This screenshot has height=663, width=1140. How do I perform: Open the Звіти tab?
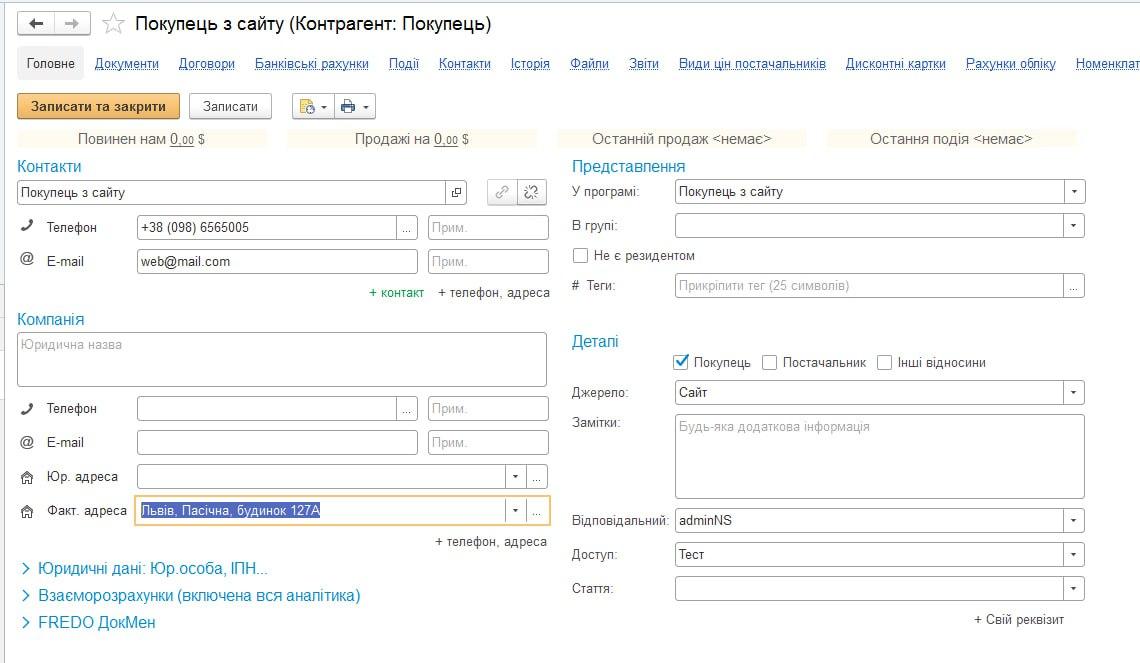643,63
